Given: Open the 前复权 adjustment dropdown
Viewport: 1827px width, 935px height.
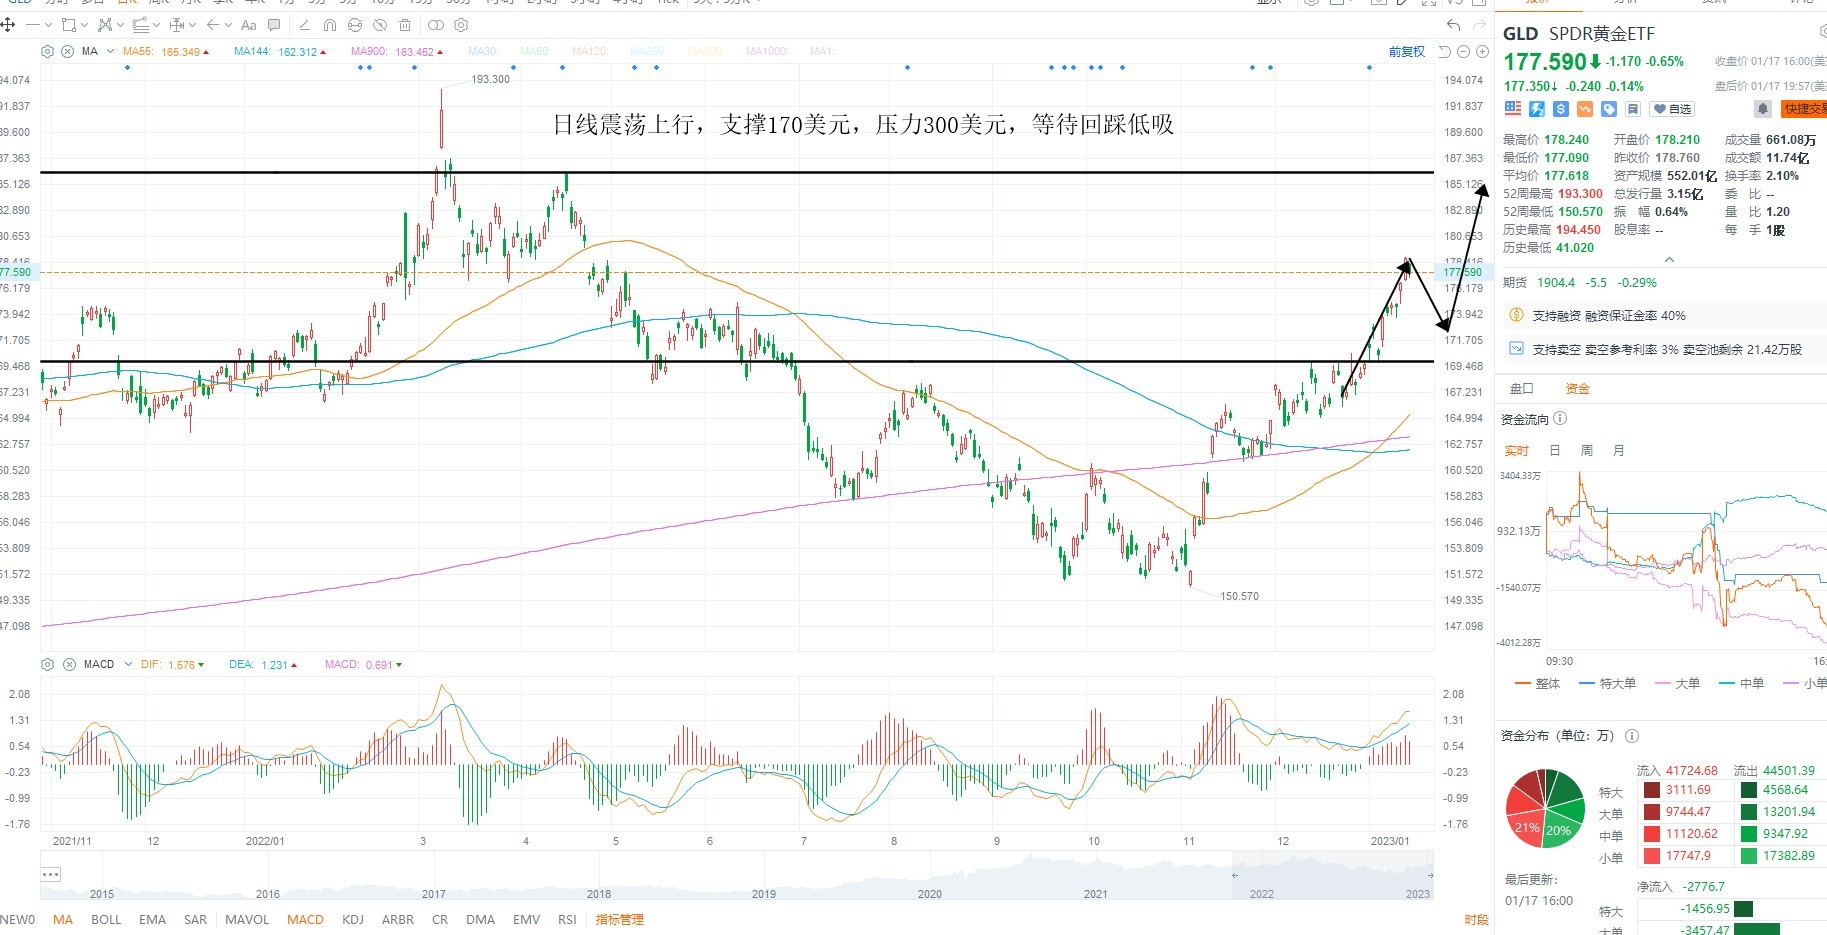Looking at the screenshot, I should [1407, 52].
